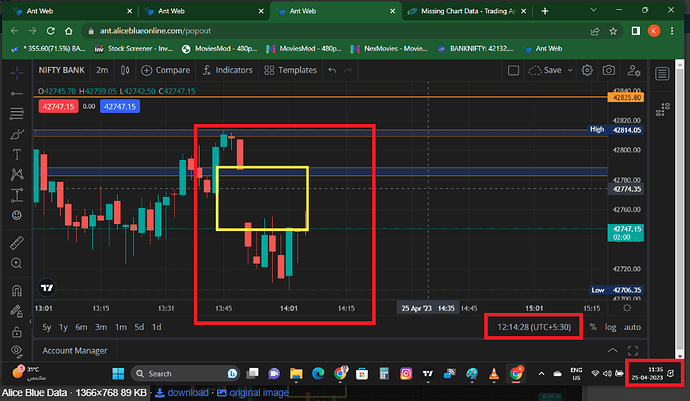Open the Templates menu

290,70
